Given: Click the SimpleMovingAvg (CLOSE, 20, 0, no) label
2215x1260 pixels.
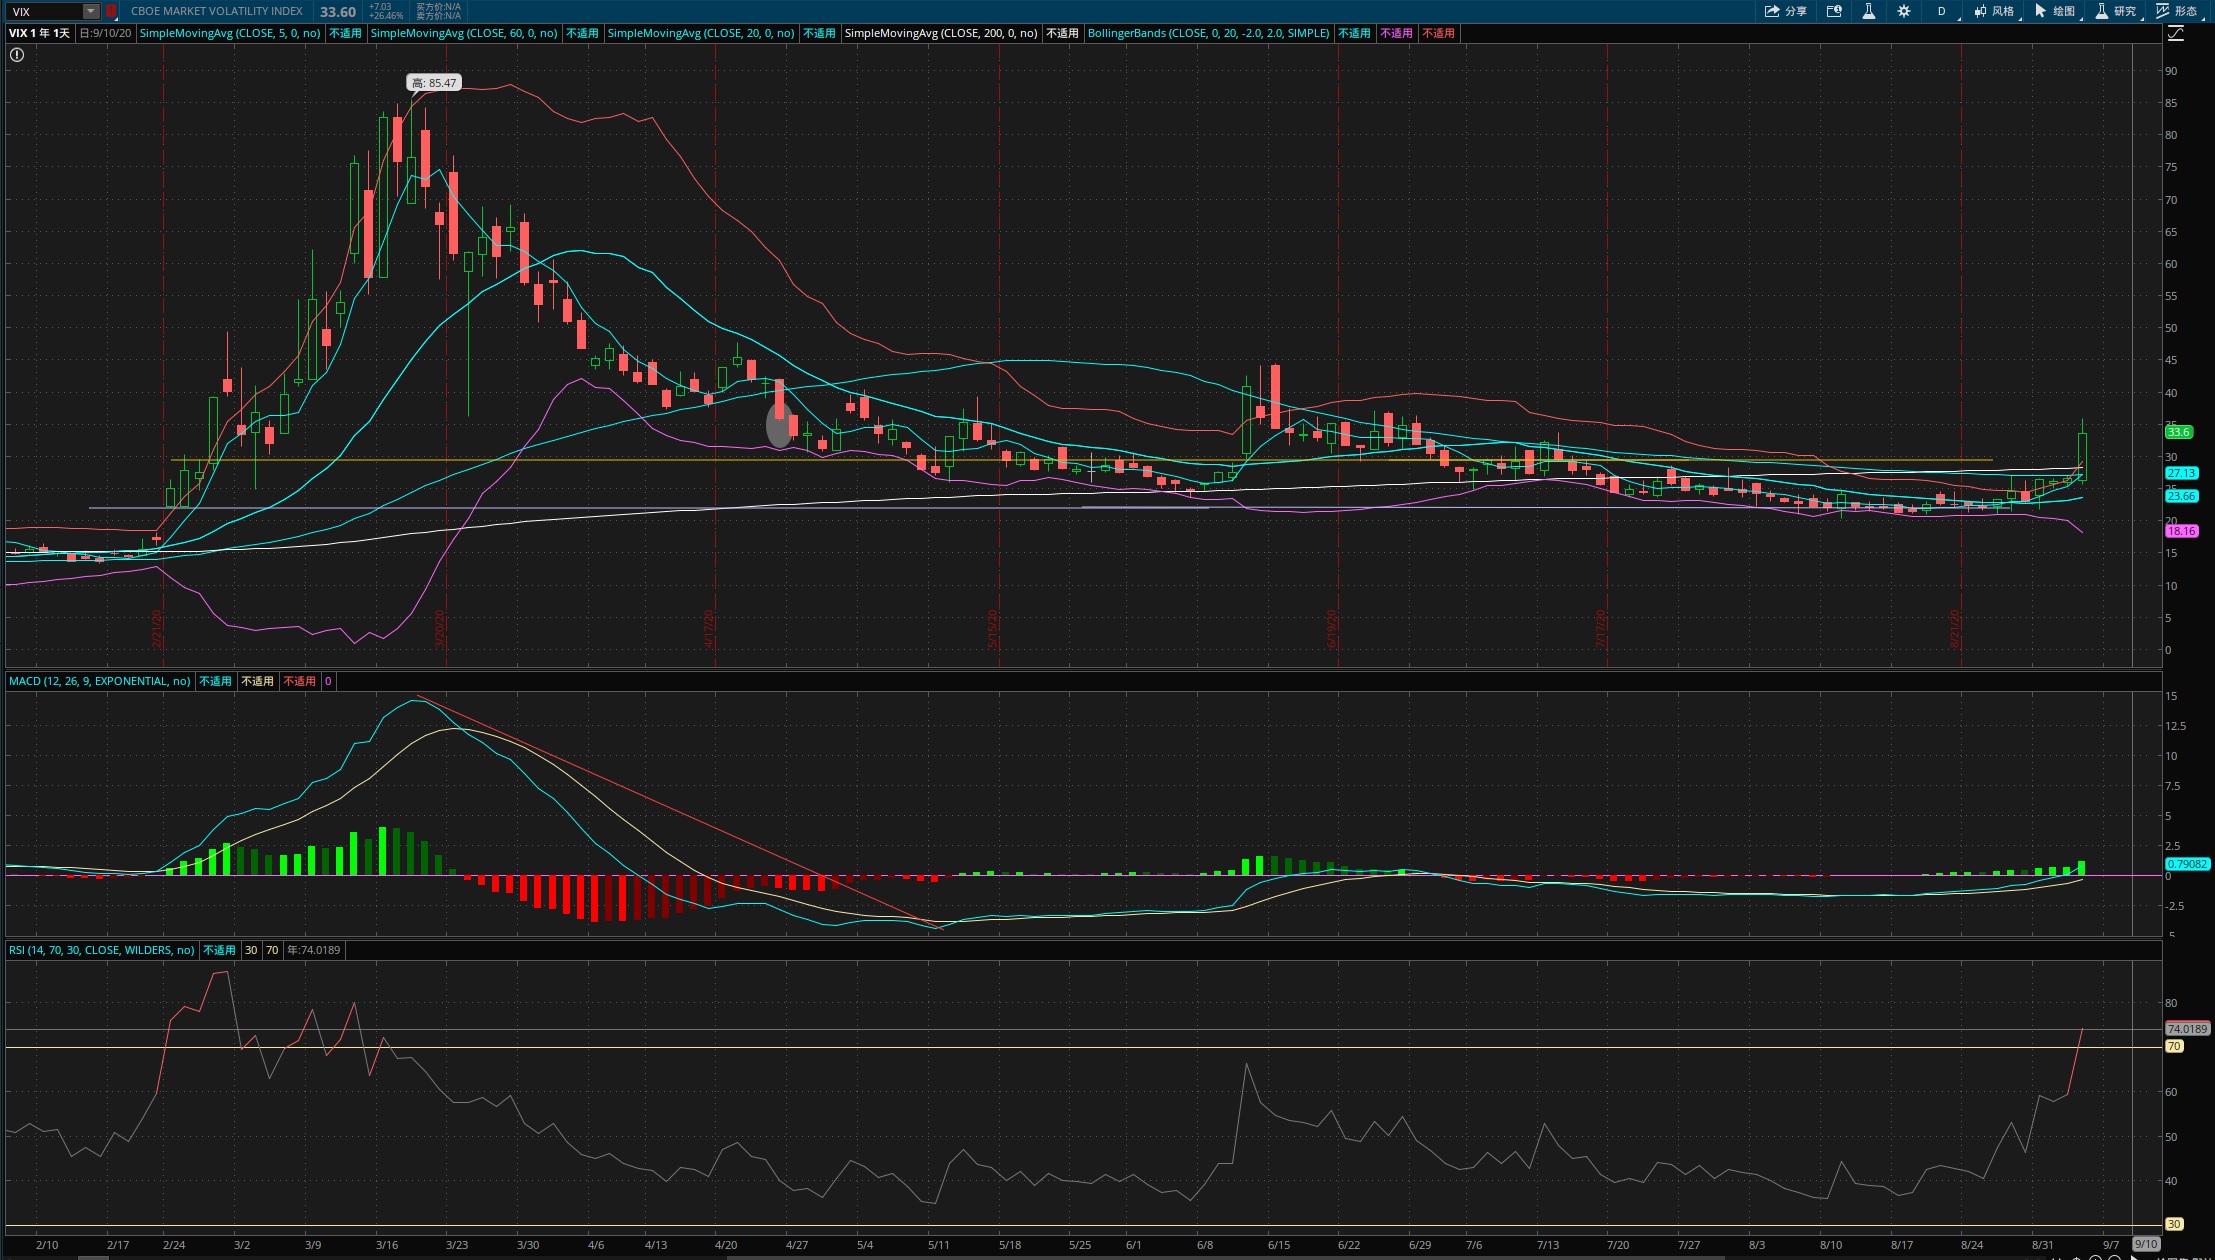Looking at the screenshot, I should (x=701, y=33).
